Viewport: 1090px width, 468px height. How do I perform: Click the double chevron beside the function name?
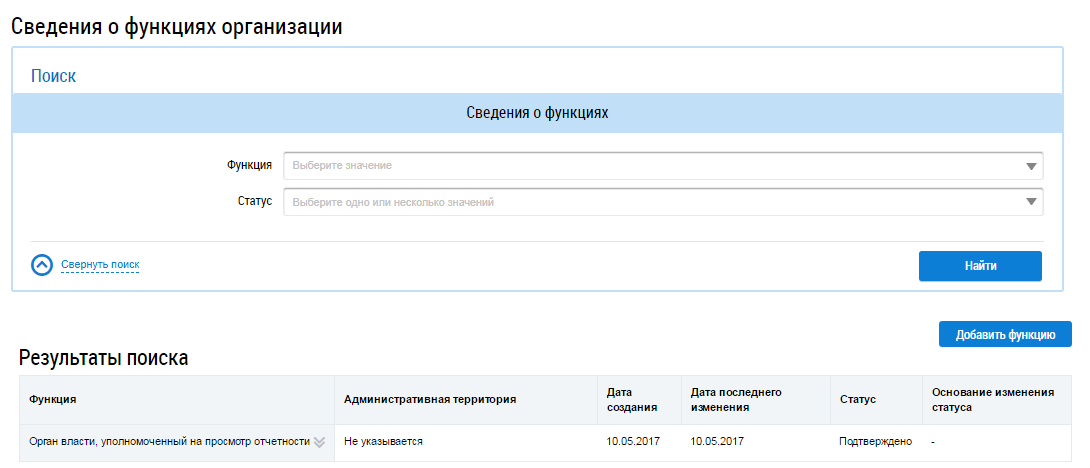[320, 441]
